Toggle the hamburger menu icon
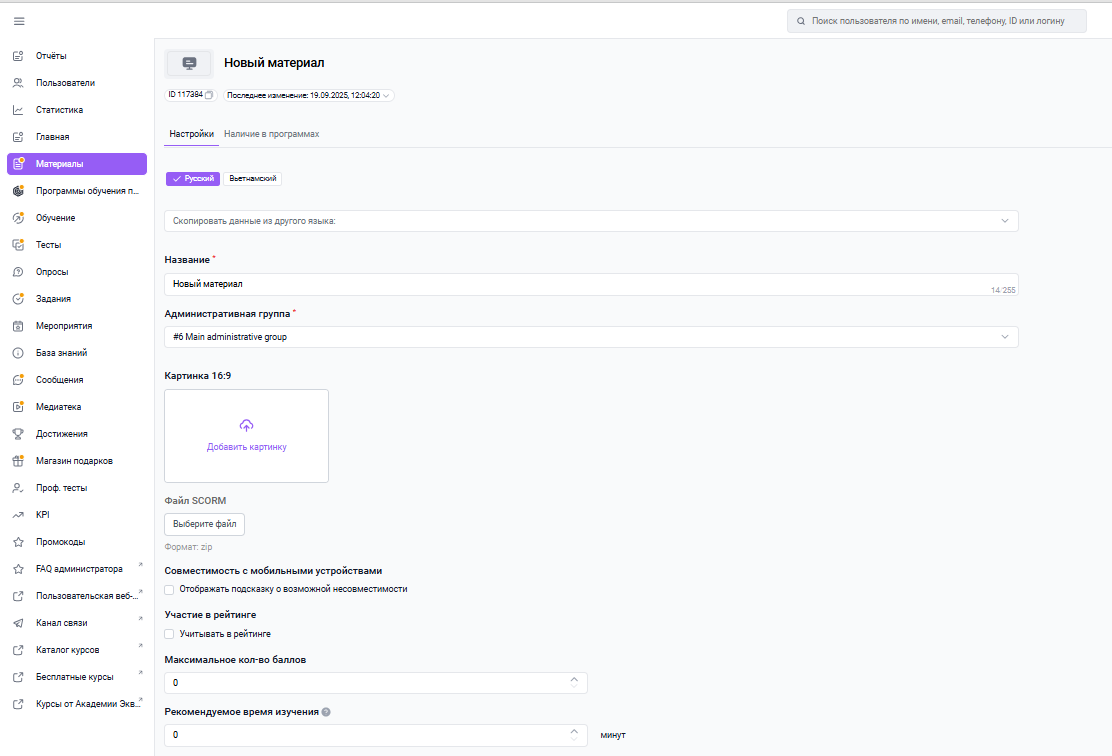This screenshot has height=756, width=1112. pyautogui.click(x=19, y=21)
